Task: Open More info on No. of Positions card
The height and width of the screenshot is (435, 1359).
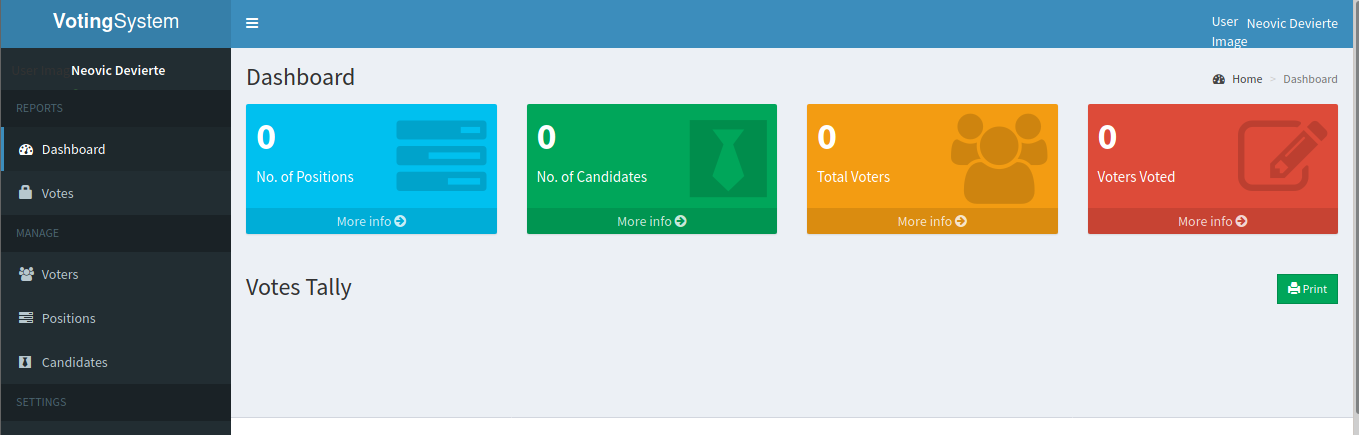Action: 371,221
